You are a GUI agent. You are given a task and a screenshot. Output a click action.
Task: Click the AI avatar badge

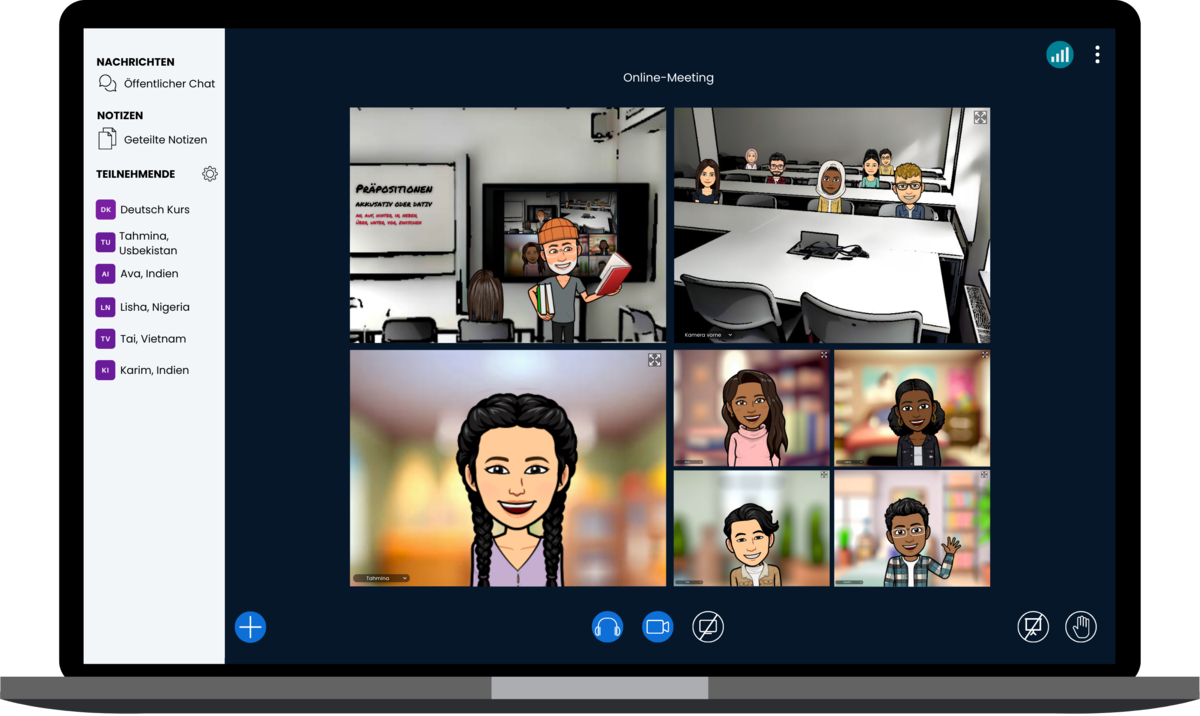tap(105, 274)
